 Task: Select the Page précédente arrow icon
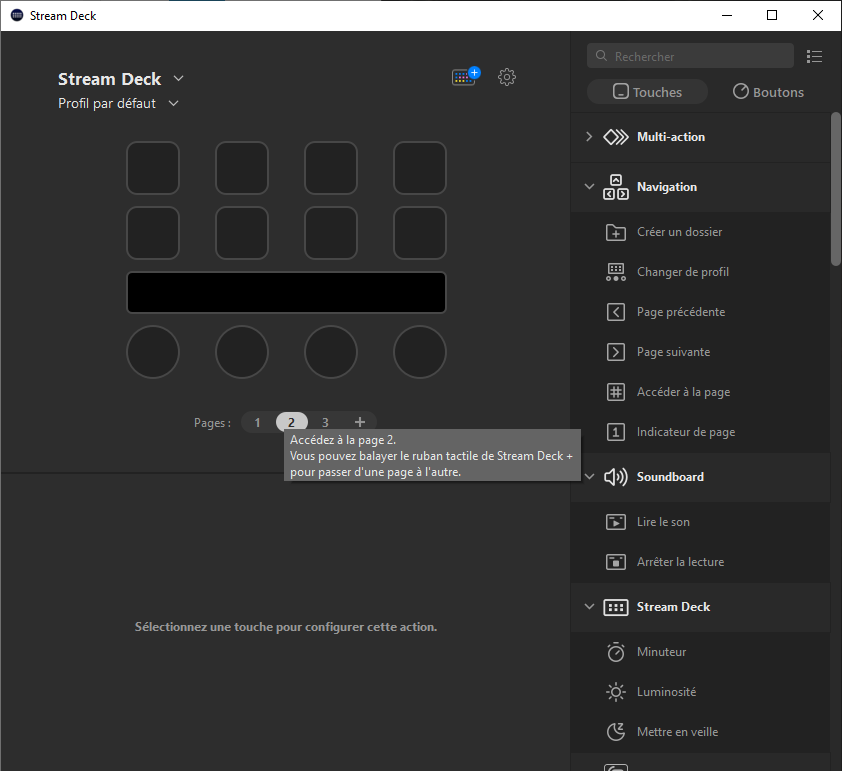tap(616, 312)
